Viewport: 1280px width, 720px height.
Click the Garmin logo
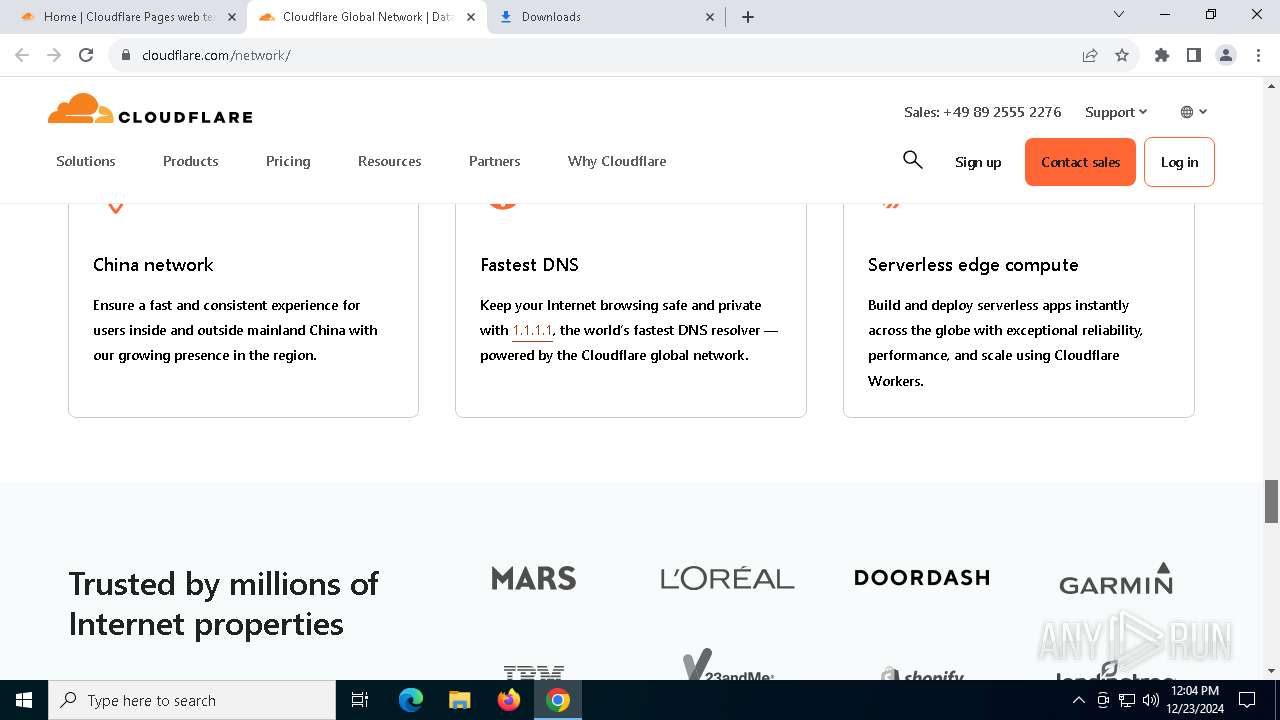(x=1116, y=578)
